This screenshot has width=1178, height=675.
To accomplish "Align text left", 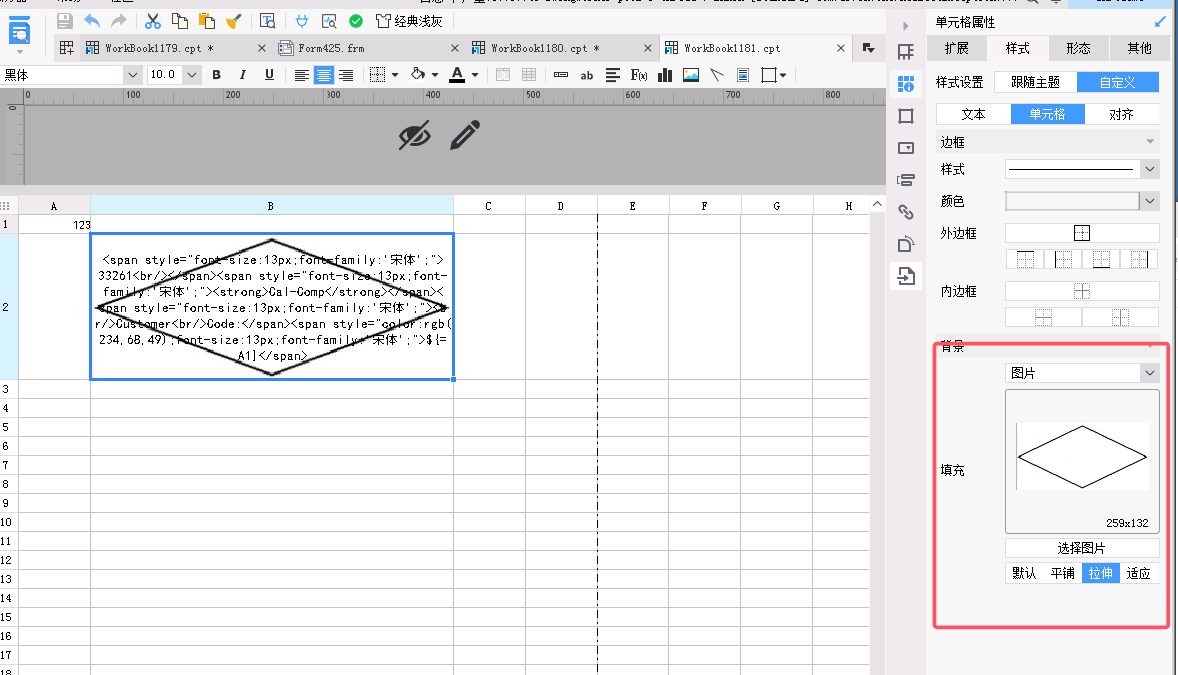I will (301, 74).
